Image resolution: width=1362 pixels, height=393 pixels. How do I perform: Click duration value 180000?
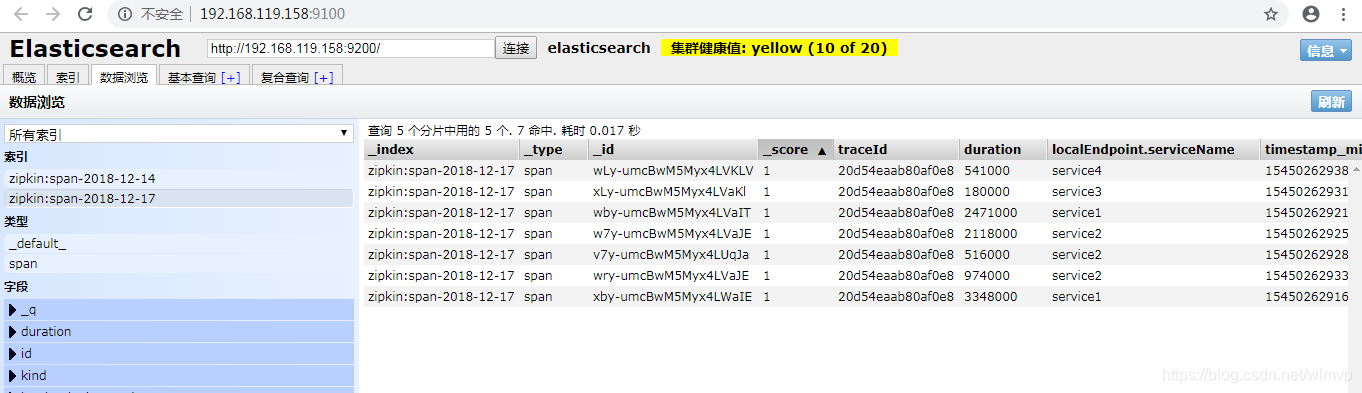pyautogui.click(x=986, y=192)
